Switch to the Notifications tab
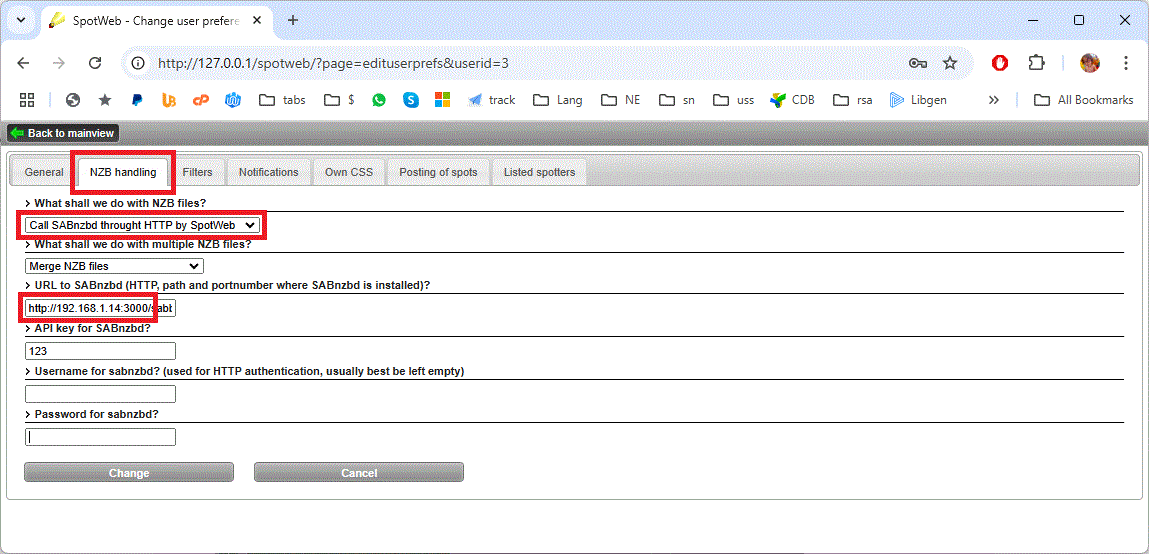This screenshot has height=554, width=1149. 268,172
